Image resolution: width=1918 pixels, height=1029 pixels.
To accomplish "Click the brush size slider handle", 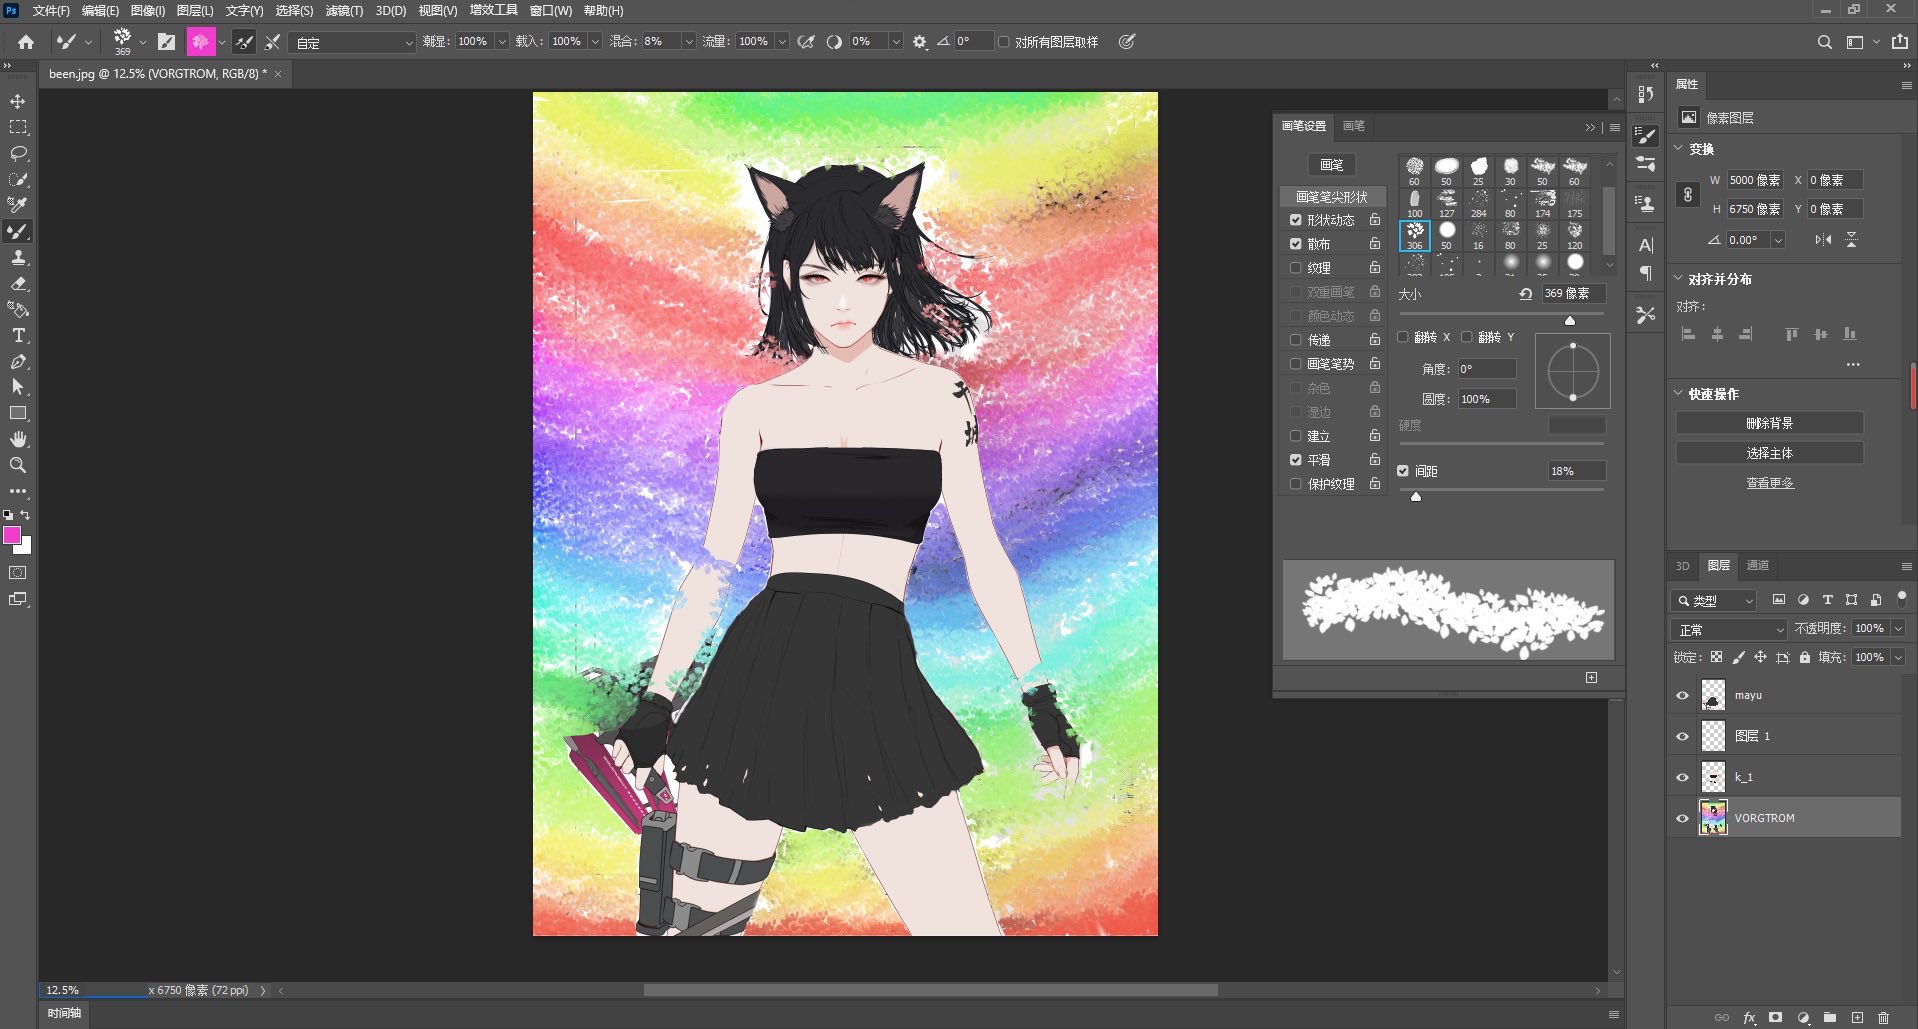I will [x=1570, y=320].
